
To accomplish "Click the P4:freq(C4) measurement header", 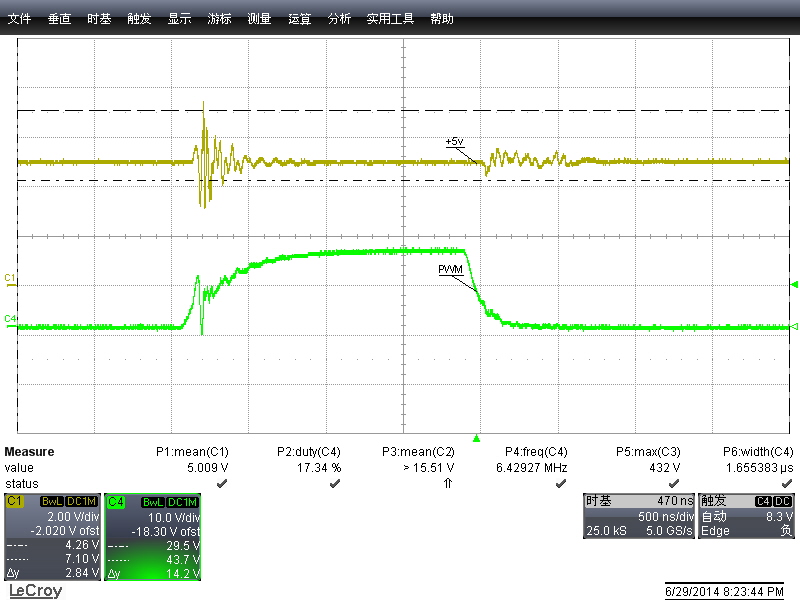I will pyautogui.click(x=536, y=452).
